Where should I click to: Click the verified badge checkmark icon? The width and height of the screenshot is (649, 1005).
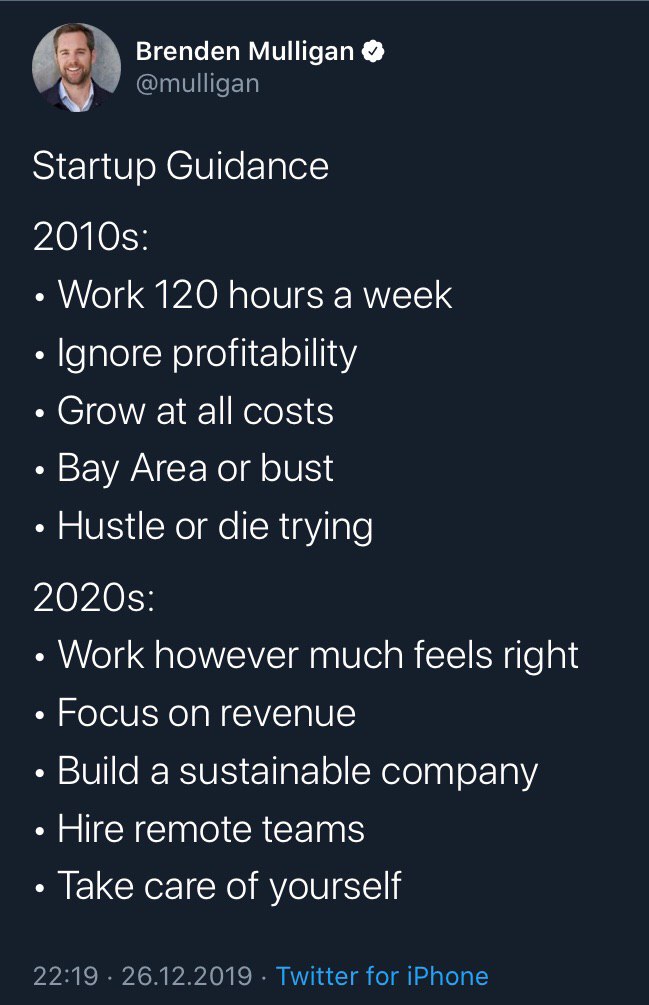click(x=373, y=51)
